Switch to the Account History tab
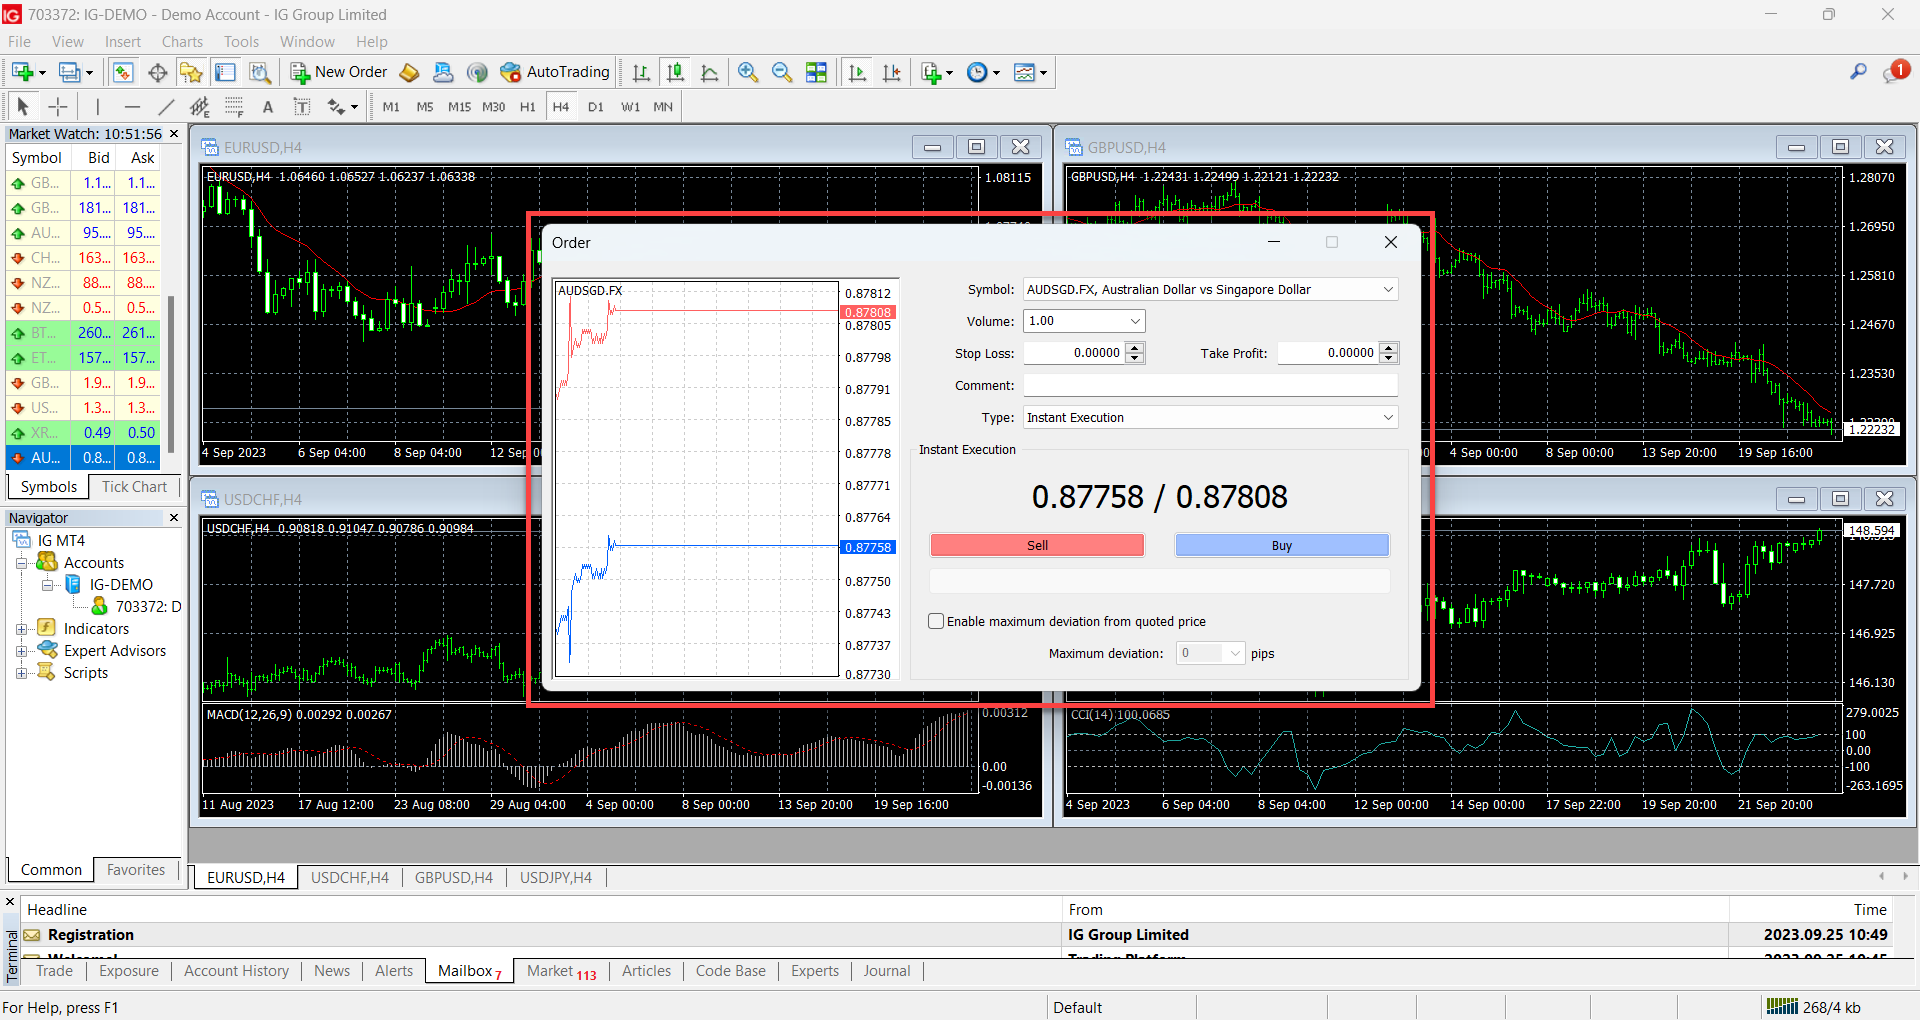 236,971
